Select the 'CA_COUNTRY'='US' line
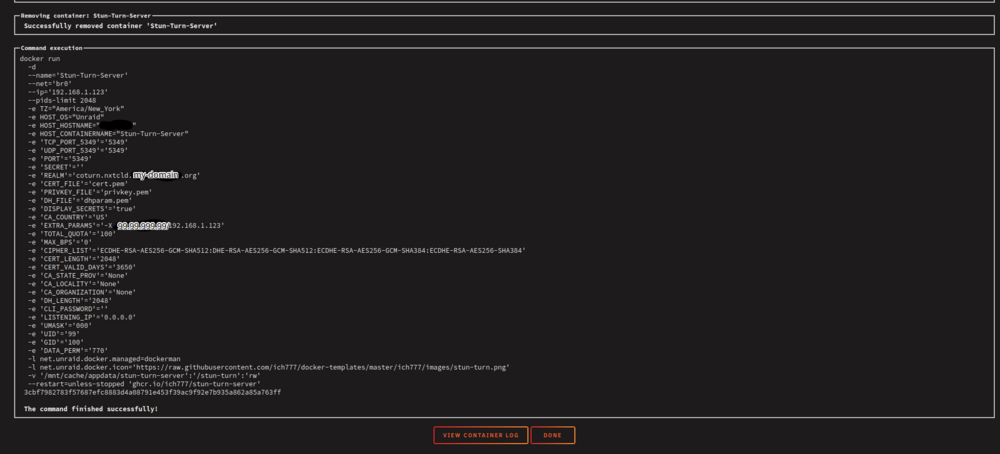 [x=68, y=217]
